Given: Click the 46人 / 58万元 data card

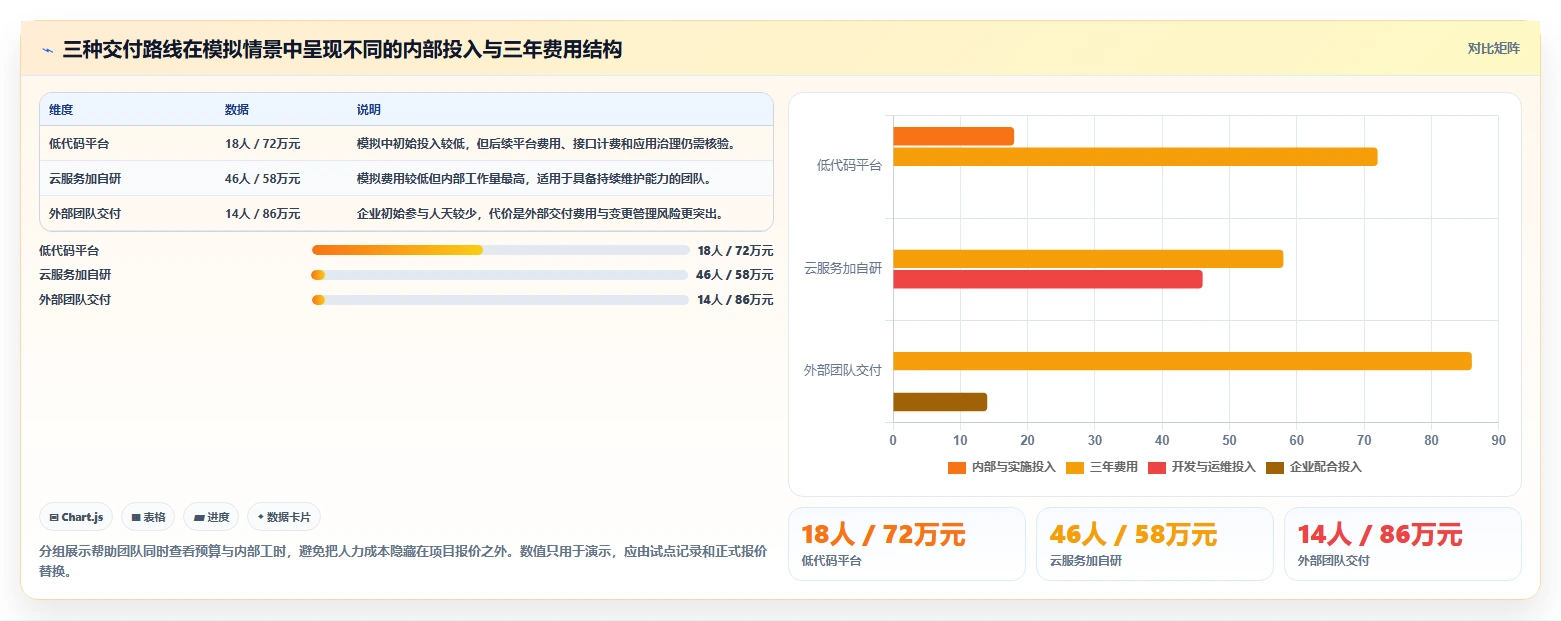Looking at the screenshot, I should pos(1155,544).
